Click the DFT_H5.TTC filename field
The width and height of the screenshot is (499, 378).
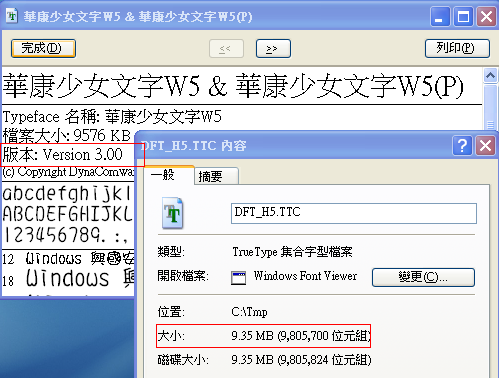point(354,213)
